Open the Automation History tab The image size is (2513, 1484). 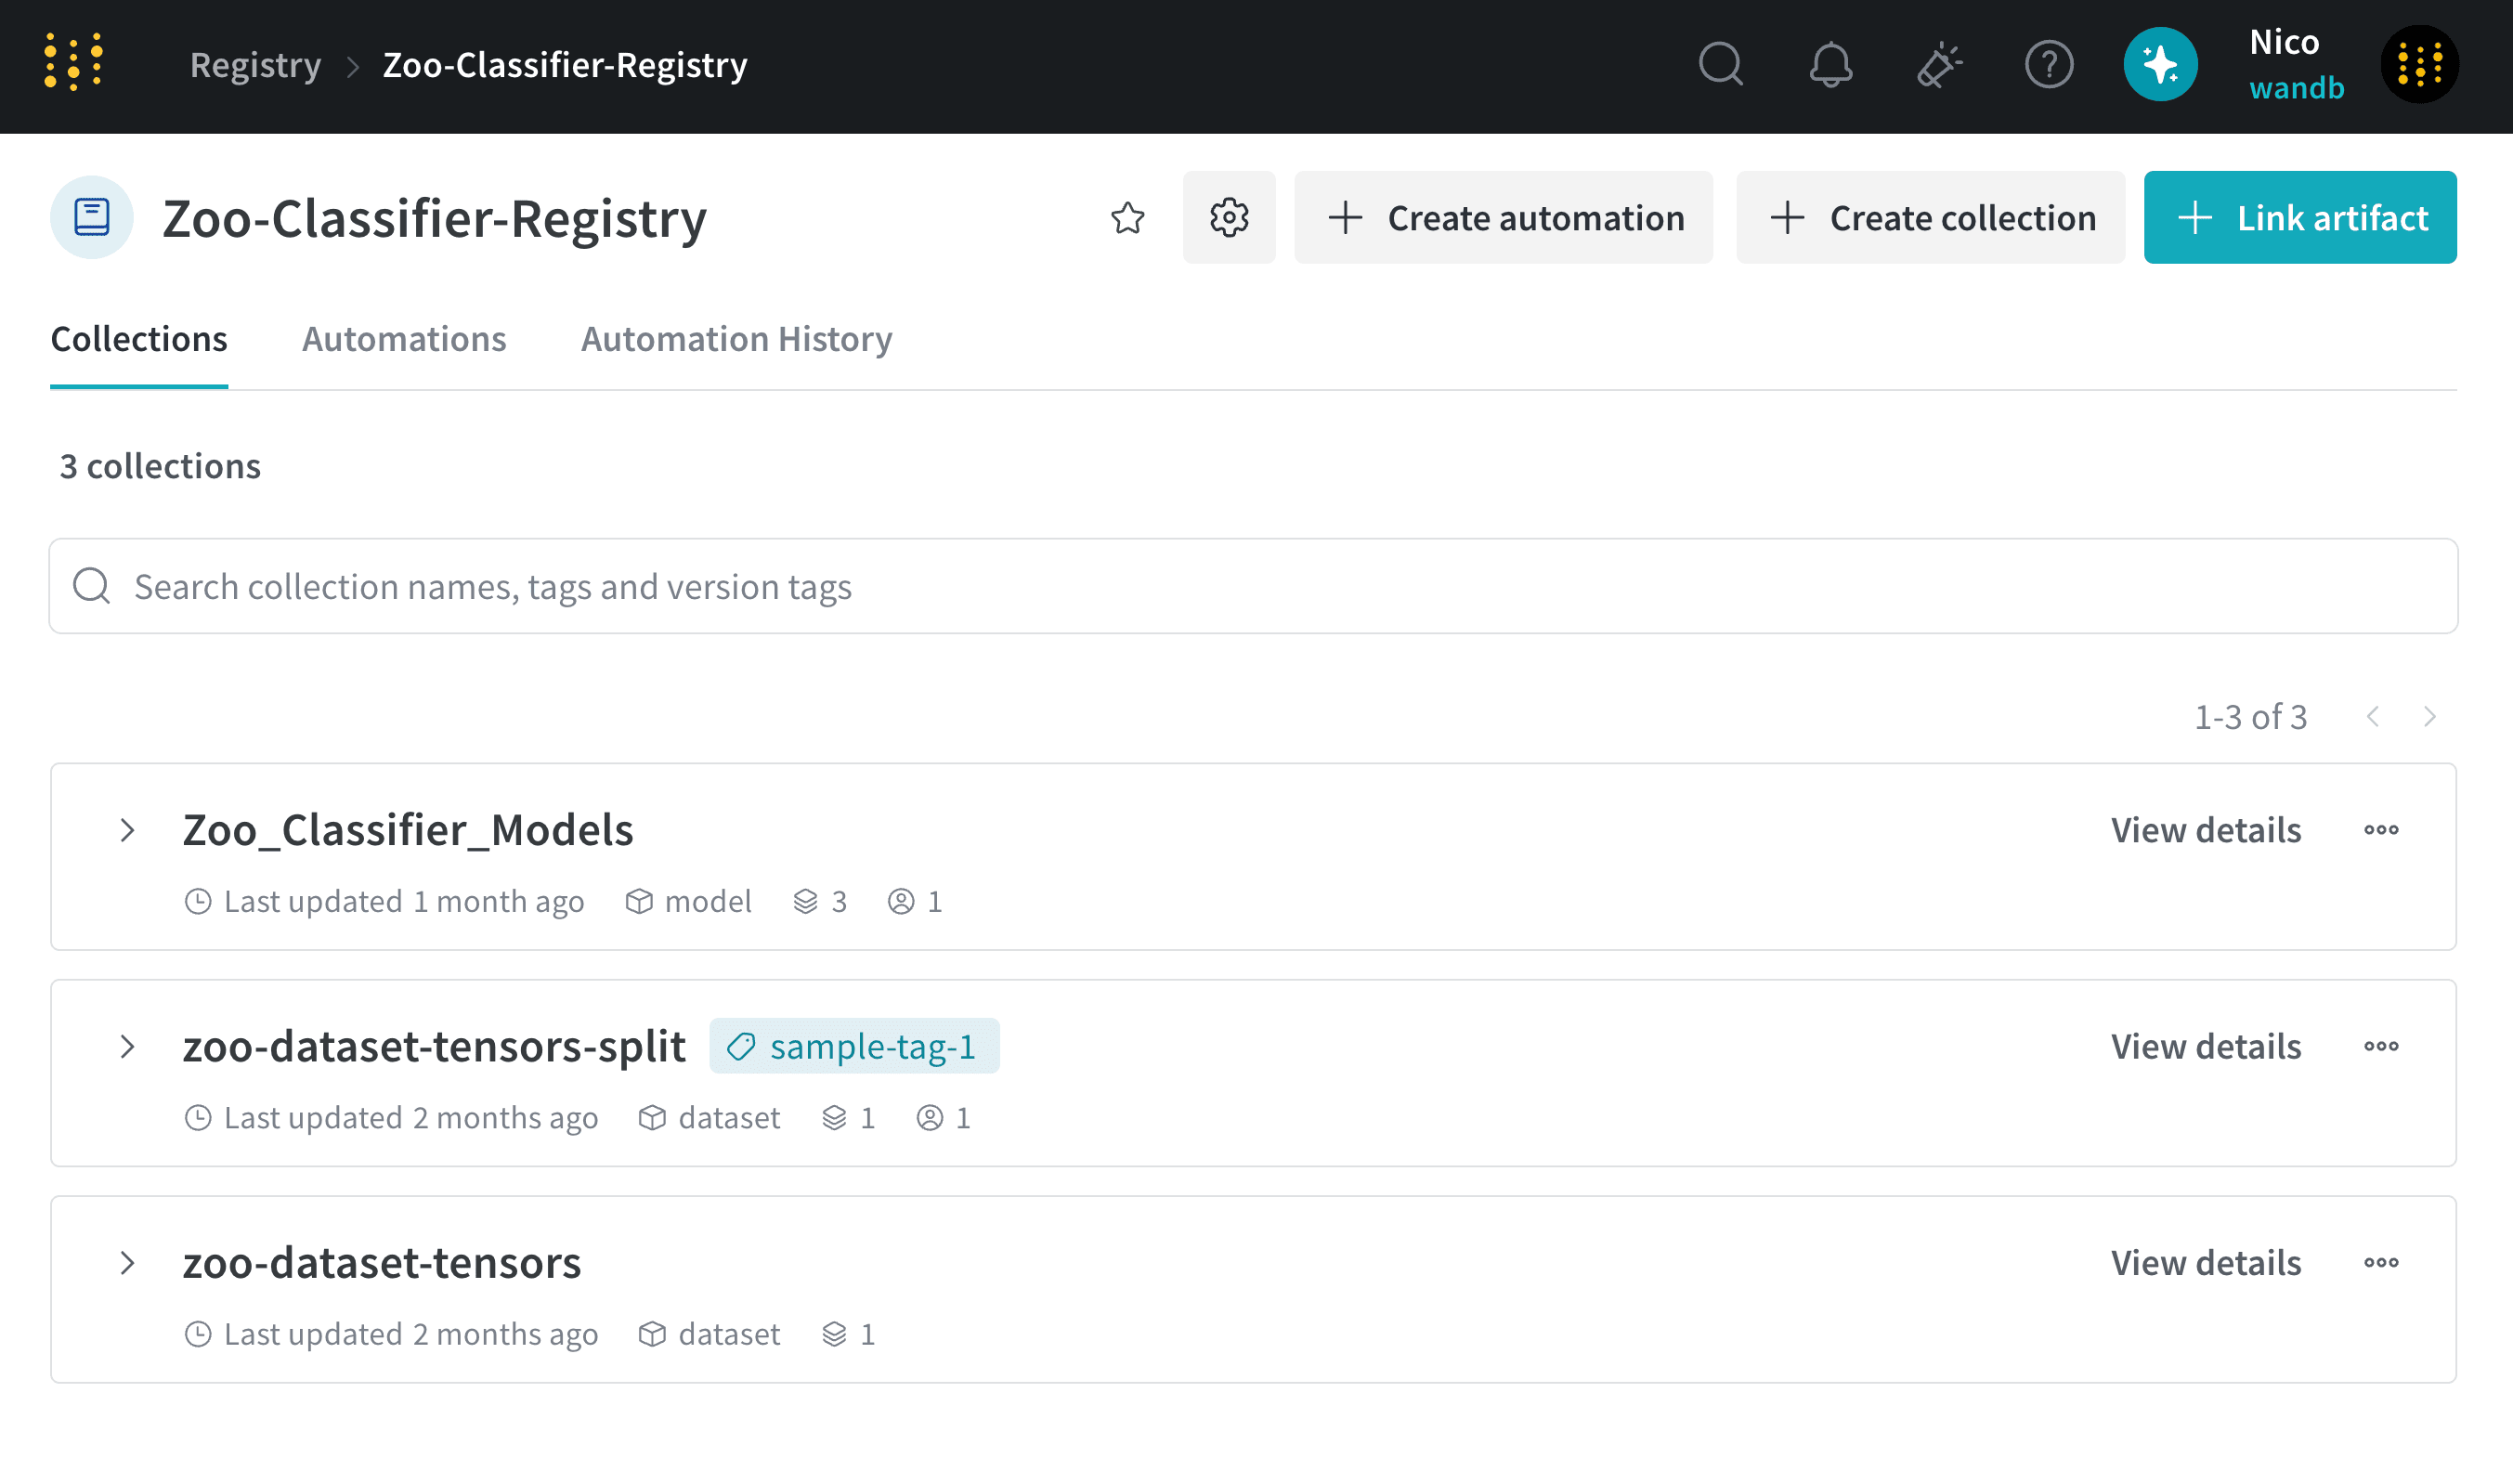click(x=737, y=340)
